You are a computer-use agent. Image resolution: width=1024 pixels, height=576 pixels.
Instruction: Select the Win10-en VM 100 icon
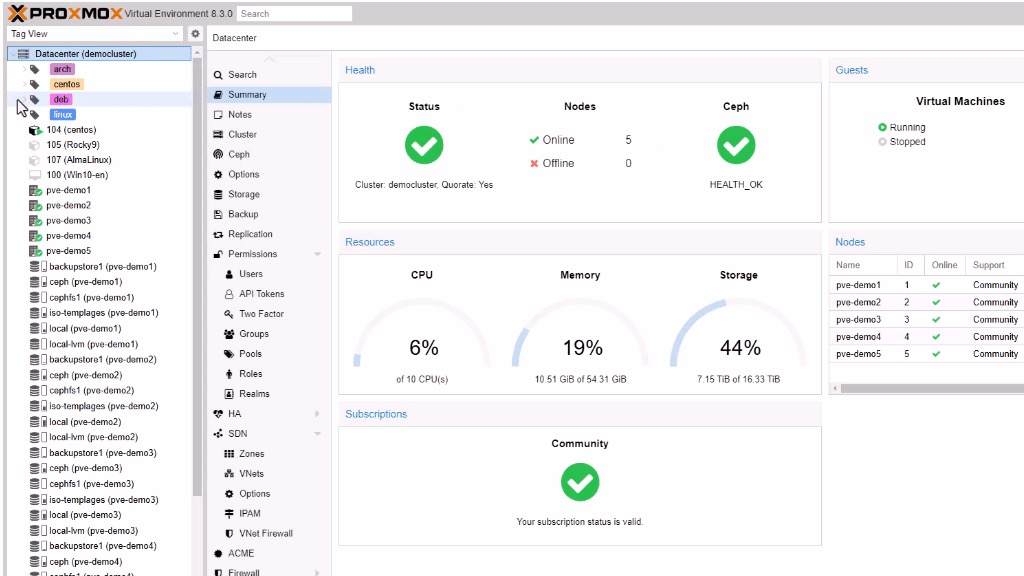pyautogui.click(x=35, y=175)
